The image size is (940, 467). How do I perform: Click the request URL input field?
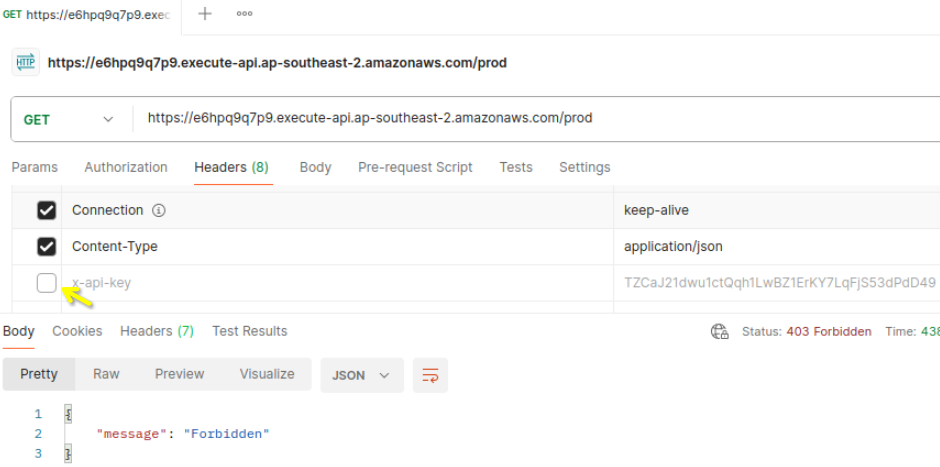(540, 118)
